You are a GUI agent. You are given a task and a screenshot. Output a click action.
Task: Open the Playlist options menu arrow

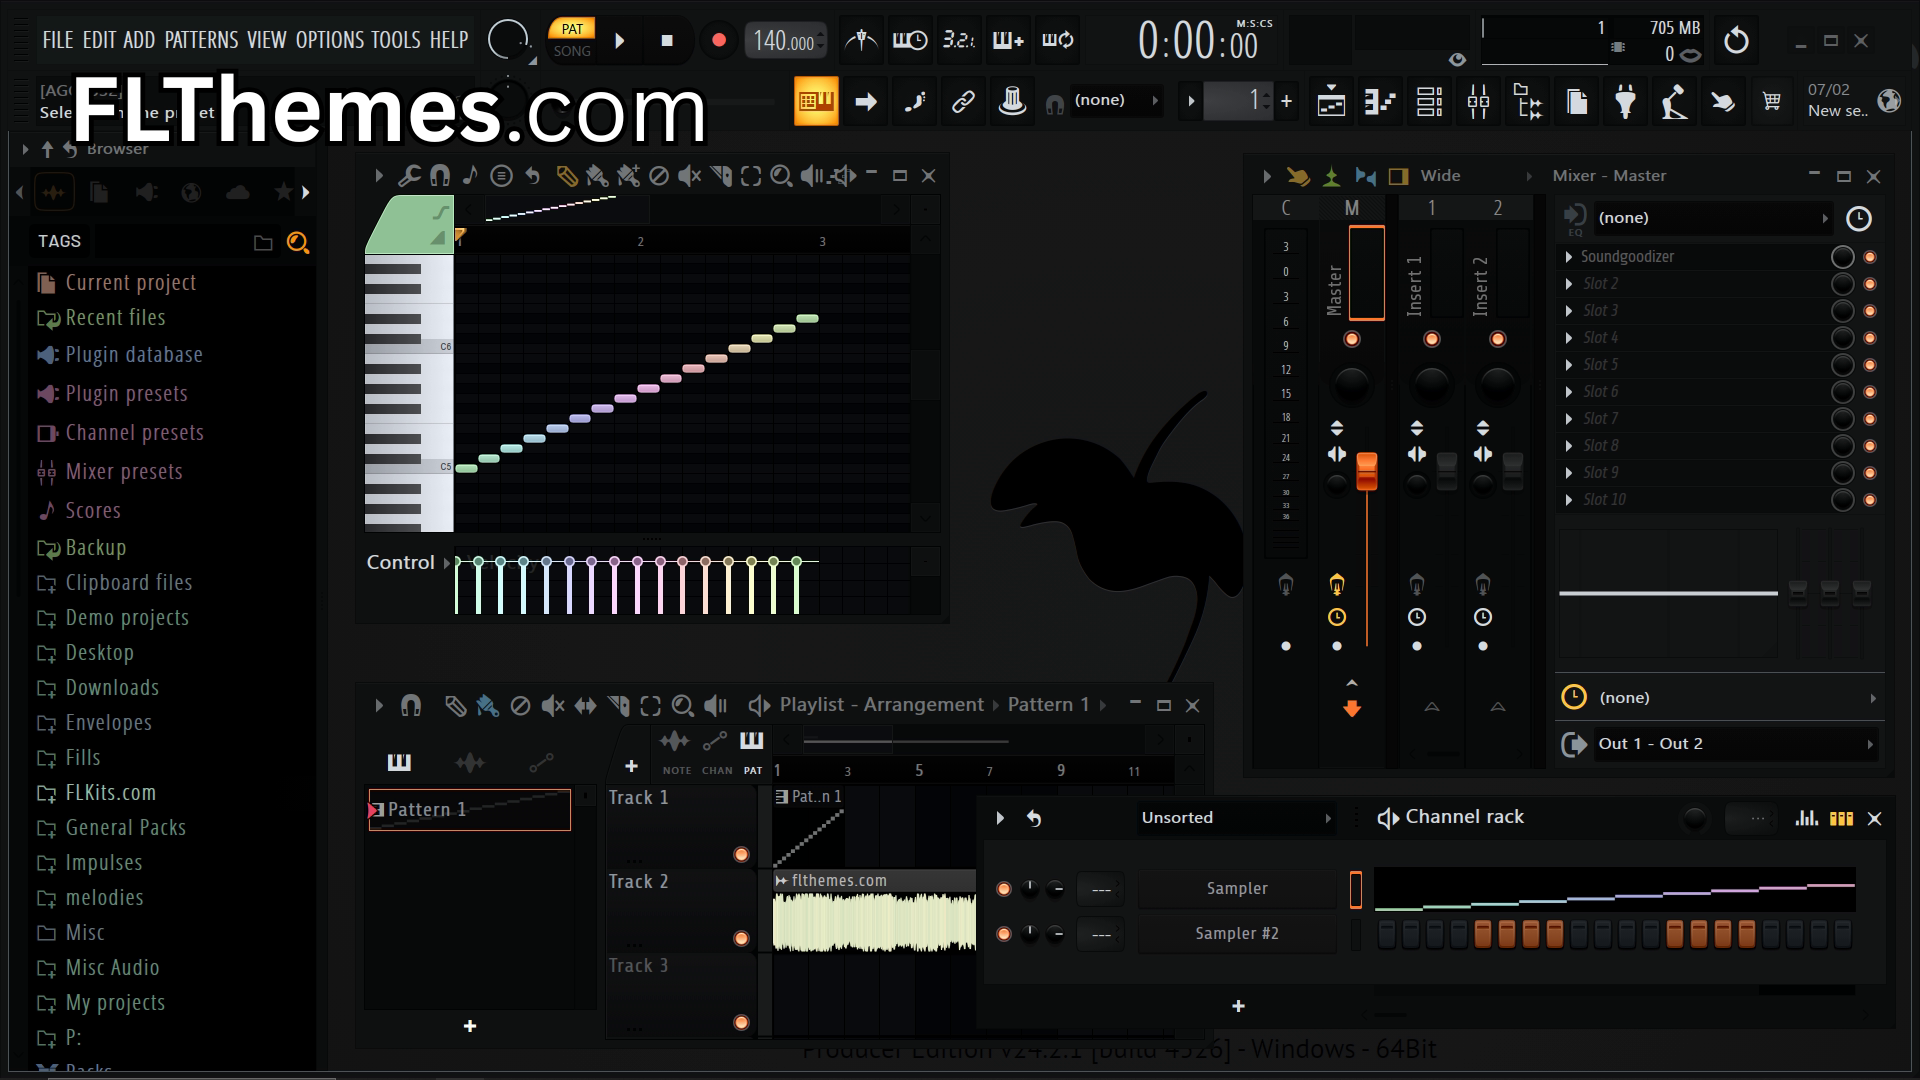(x=379, y=706)
